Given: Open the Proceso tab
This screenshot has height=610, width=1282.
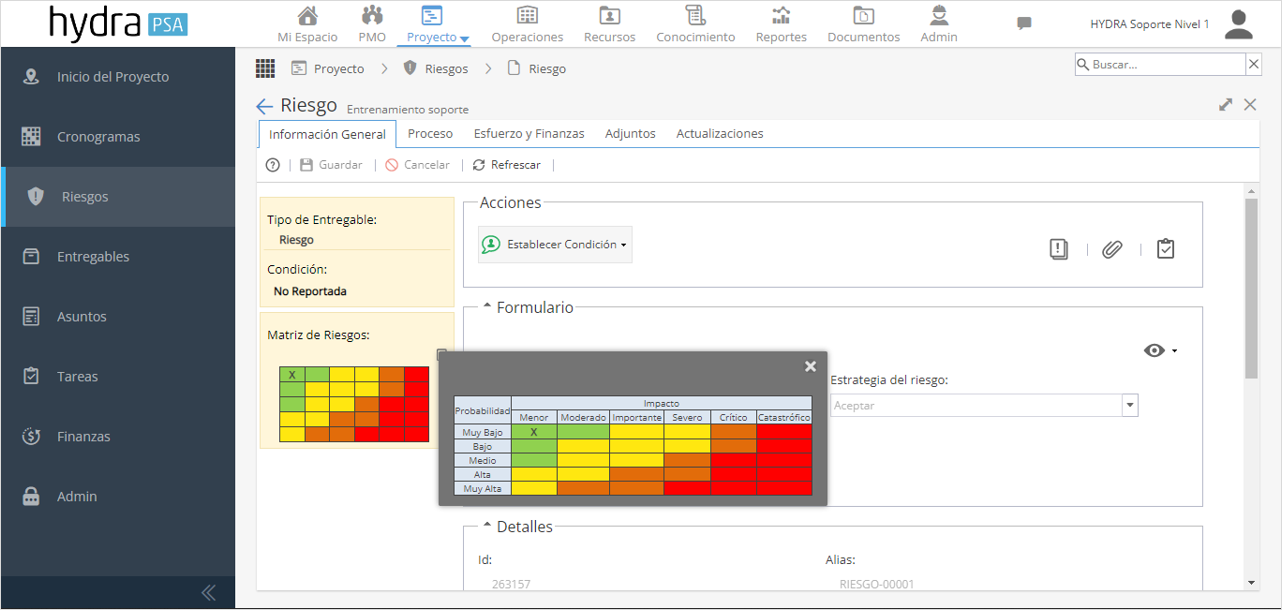Looking at the screenshot, I should click(430, 133).
